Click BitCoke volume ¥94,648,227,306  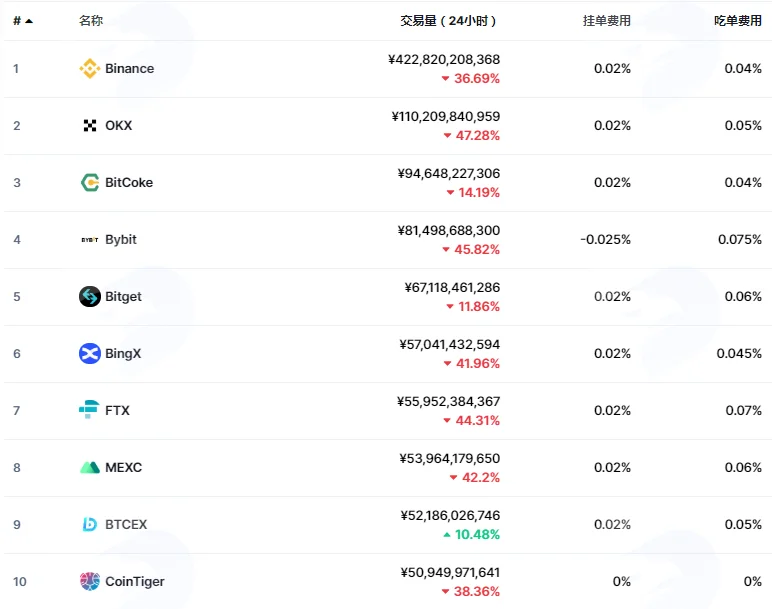(x=449, y=174)
